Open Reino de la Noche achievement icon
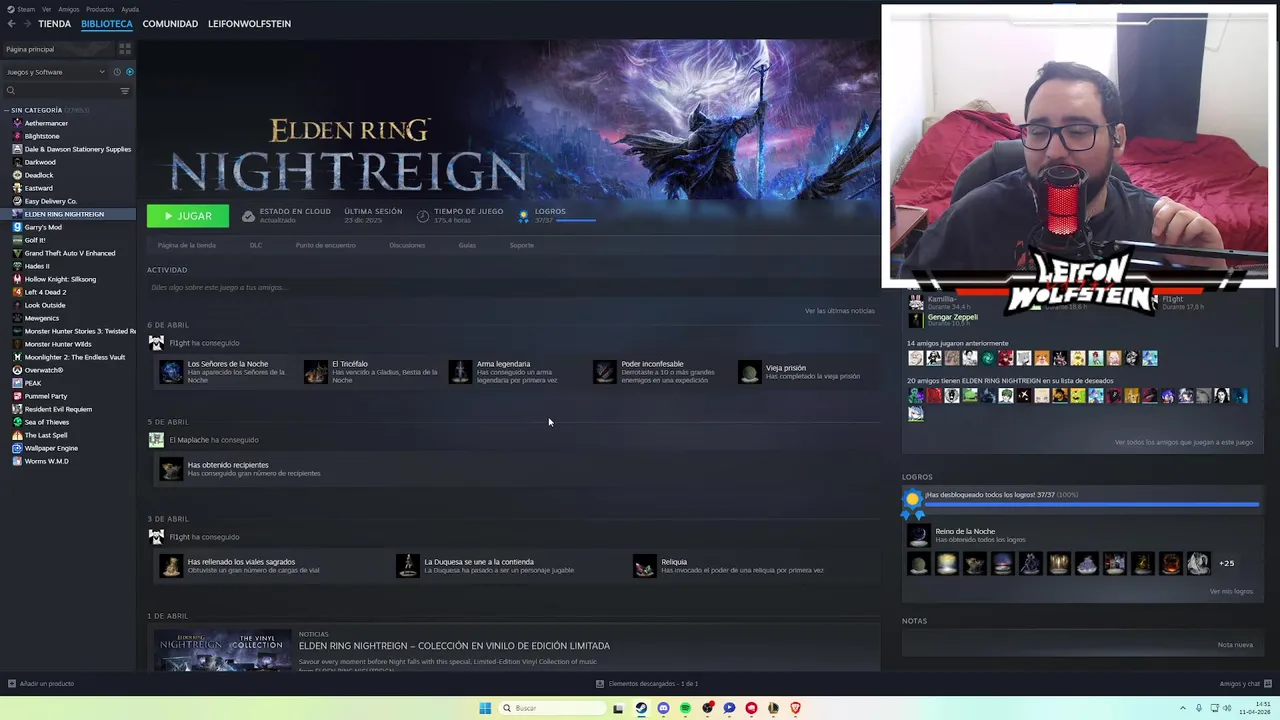This screenshot has height=720, width=1280. (x=918, y=536)
